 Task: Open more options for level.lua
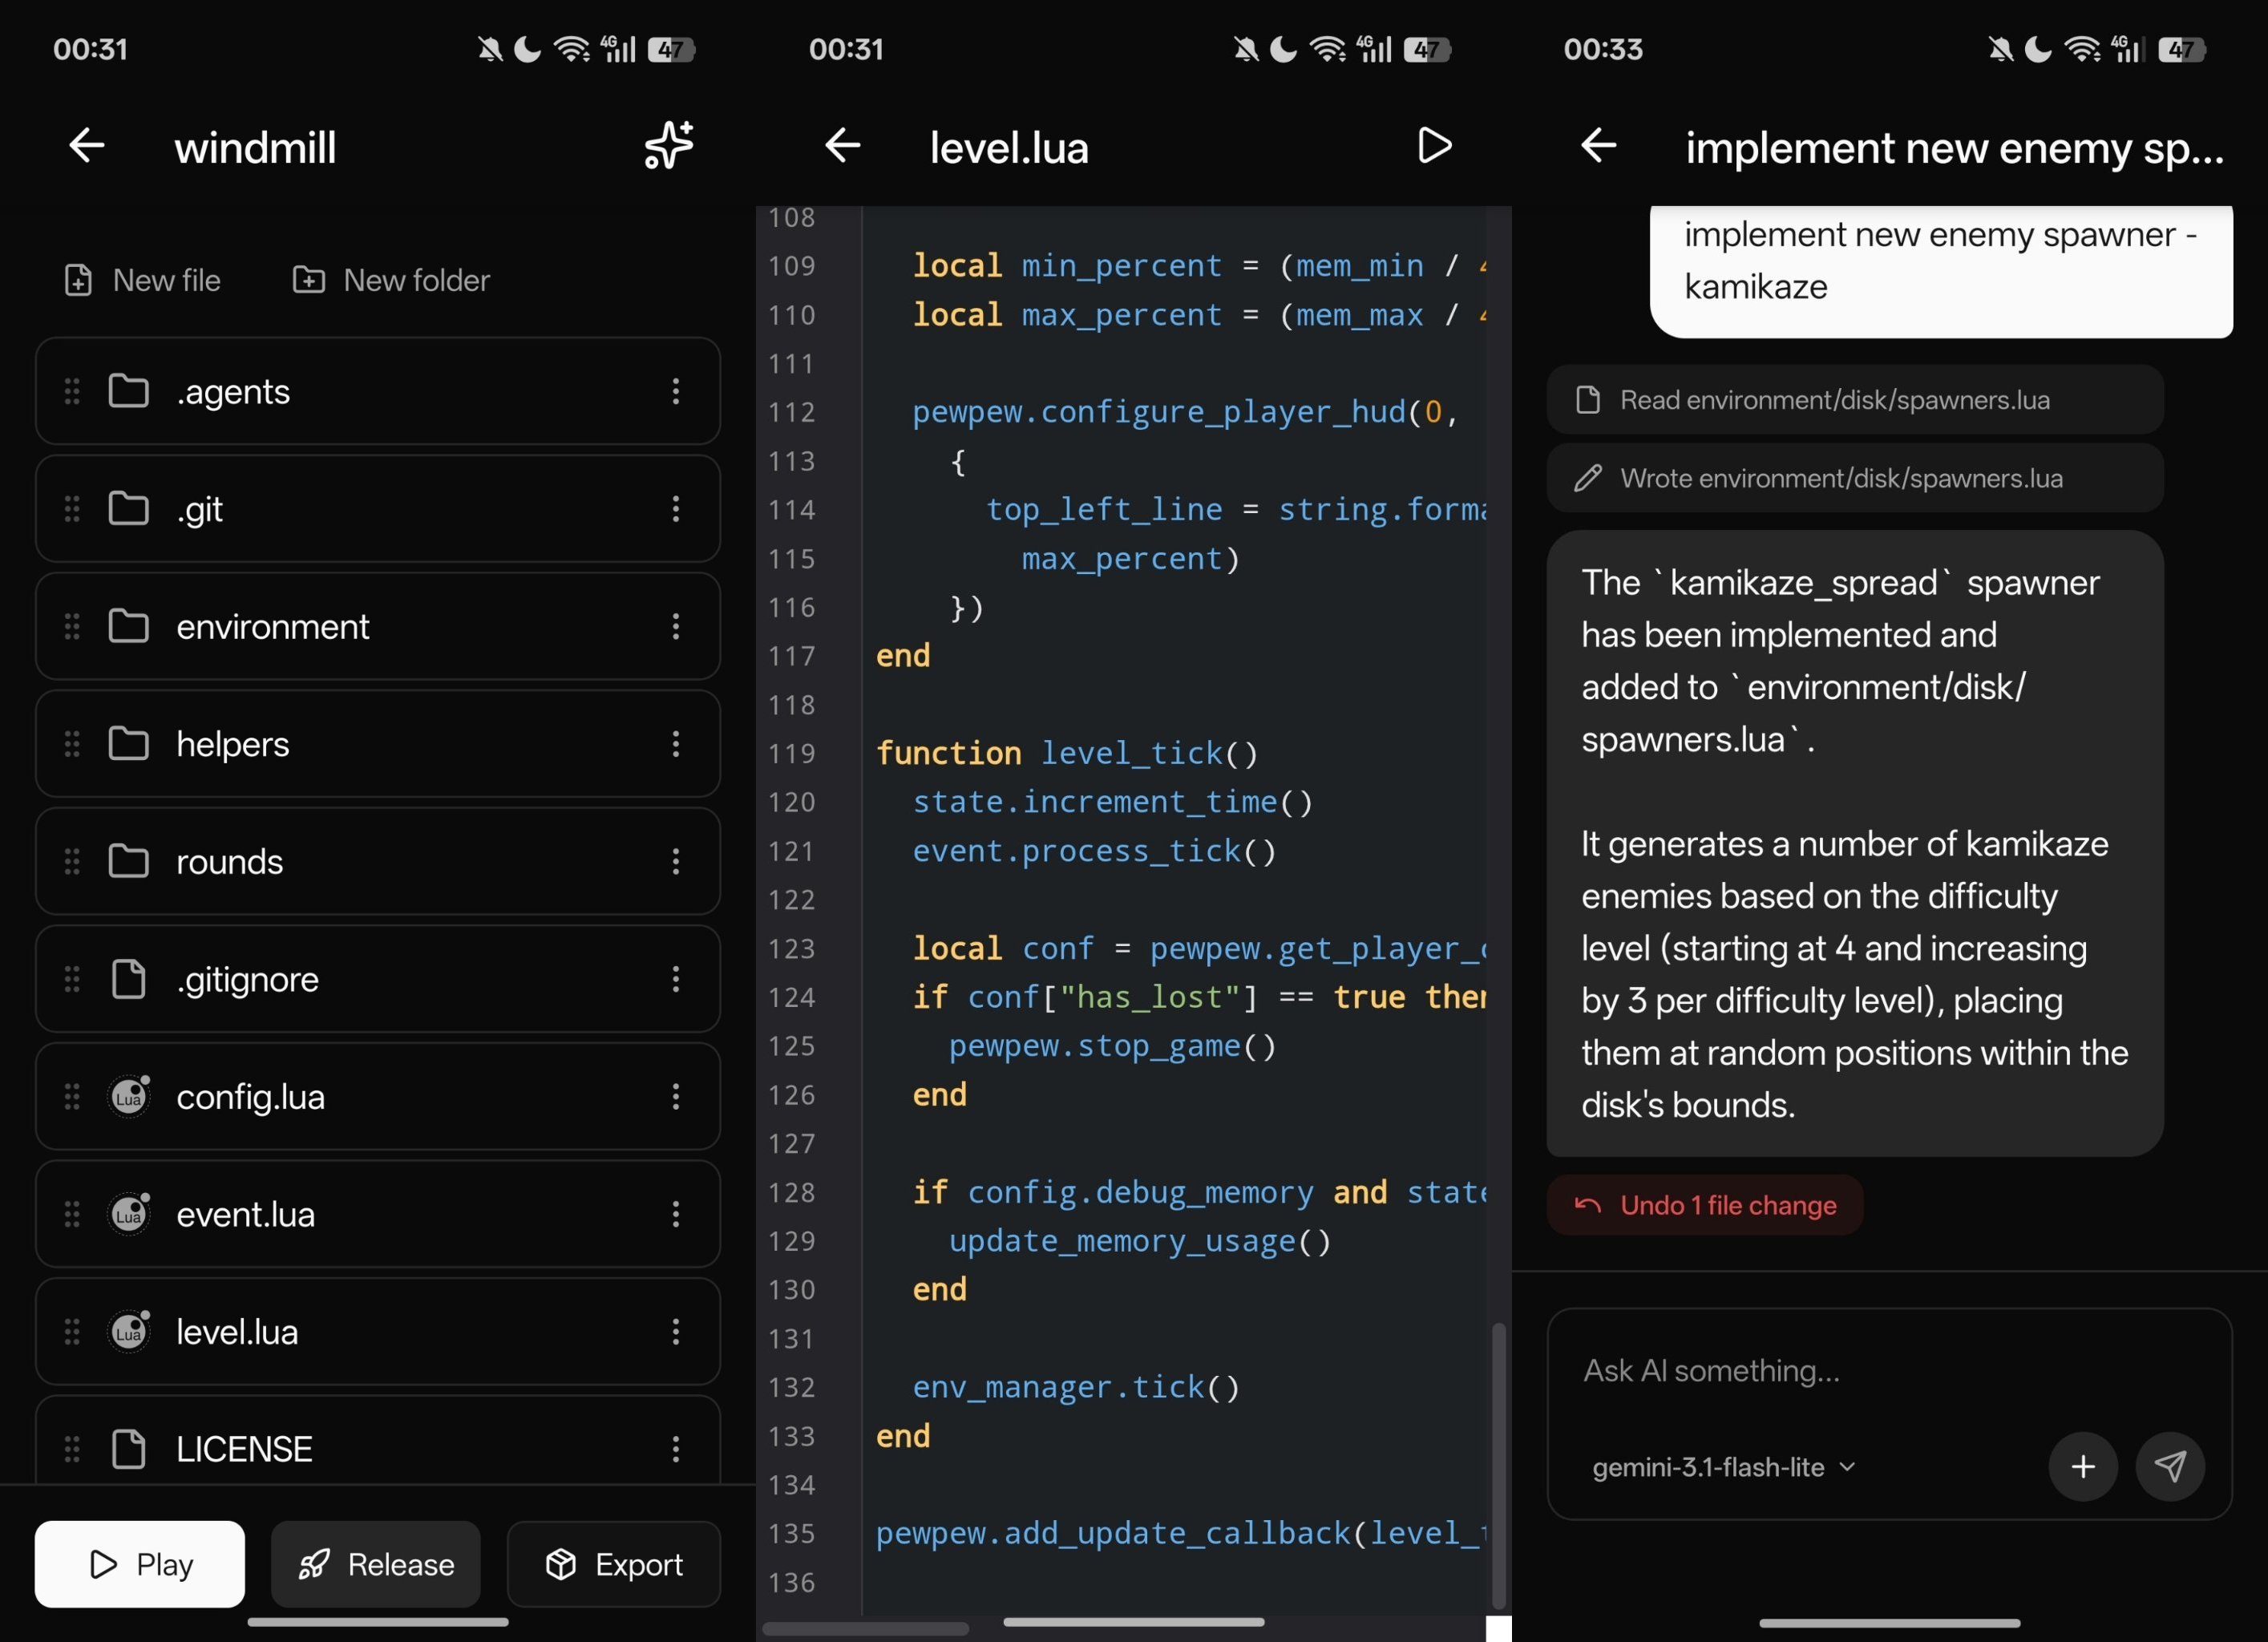676,1332
